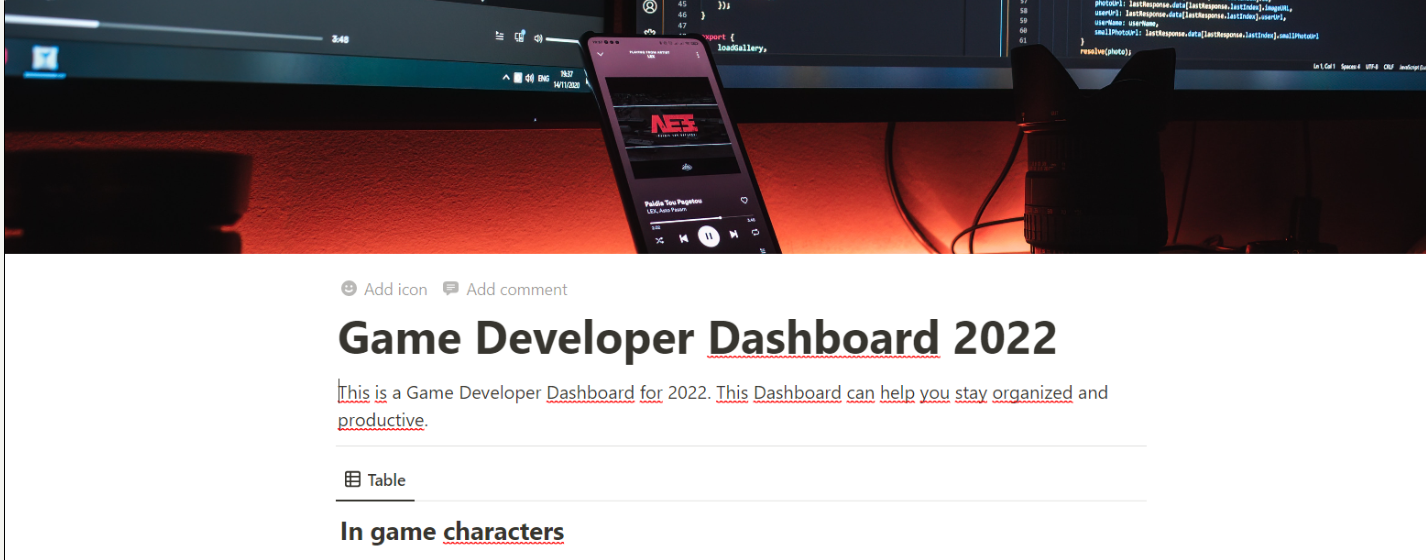The width and height of the screenshot is (1426, 560).
Task: Click the Add comment speech bubble icon
Action: tap(451, 289)
